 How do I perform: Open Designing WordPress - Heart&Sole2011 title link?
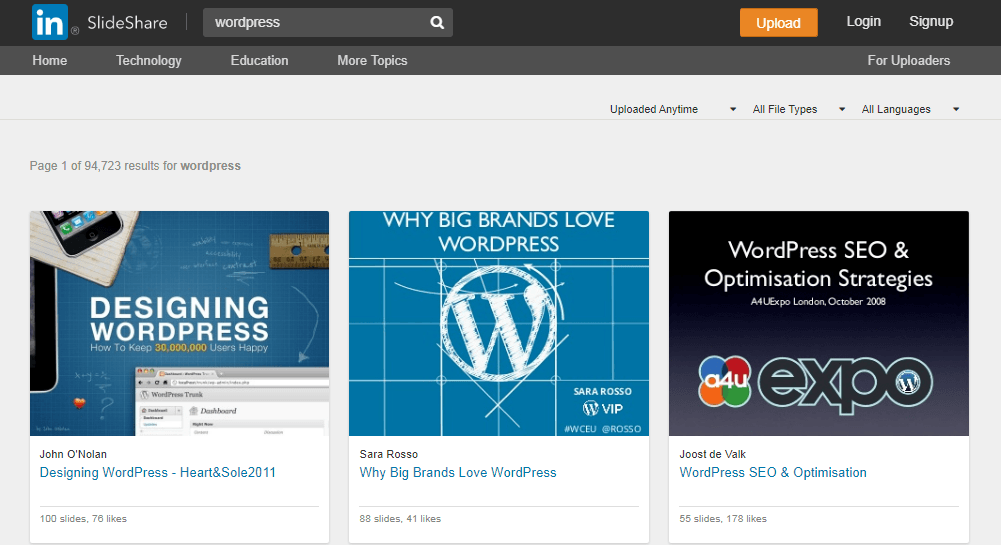158,473
